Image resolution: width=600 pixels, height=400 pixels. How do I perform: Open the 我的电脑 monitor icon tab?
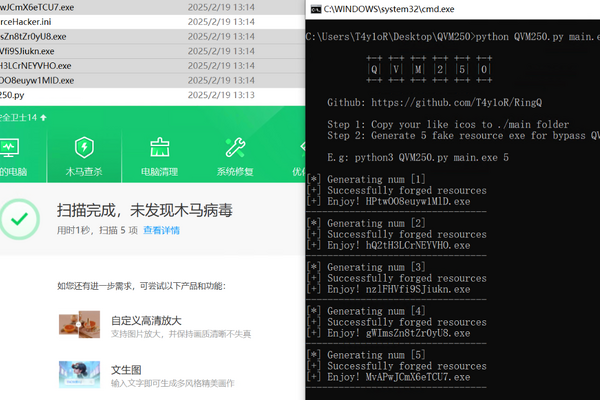[9, 148]
